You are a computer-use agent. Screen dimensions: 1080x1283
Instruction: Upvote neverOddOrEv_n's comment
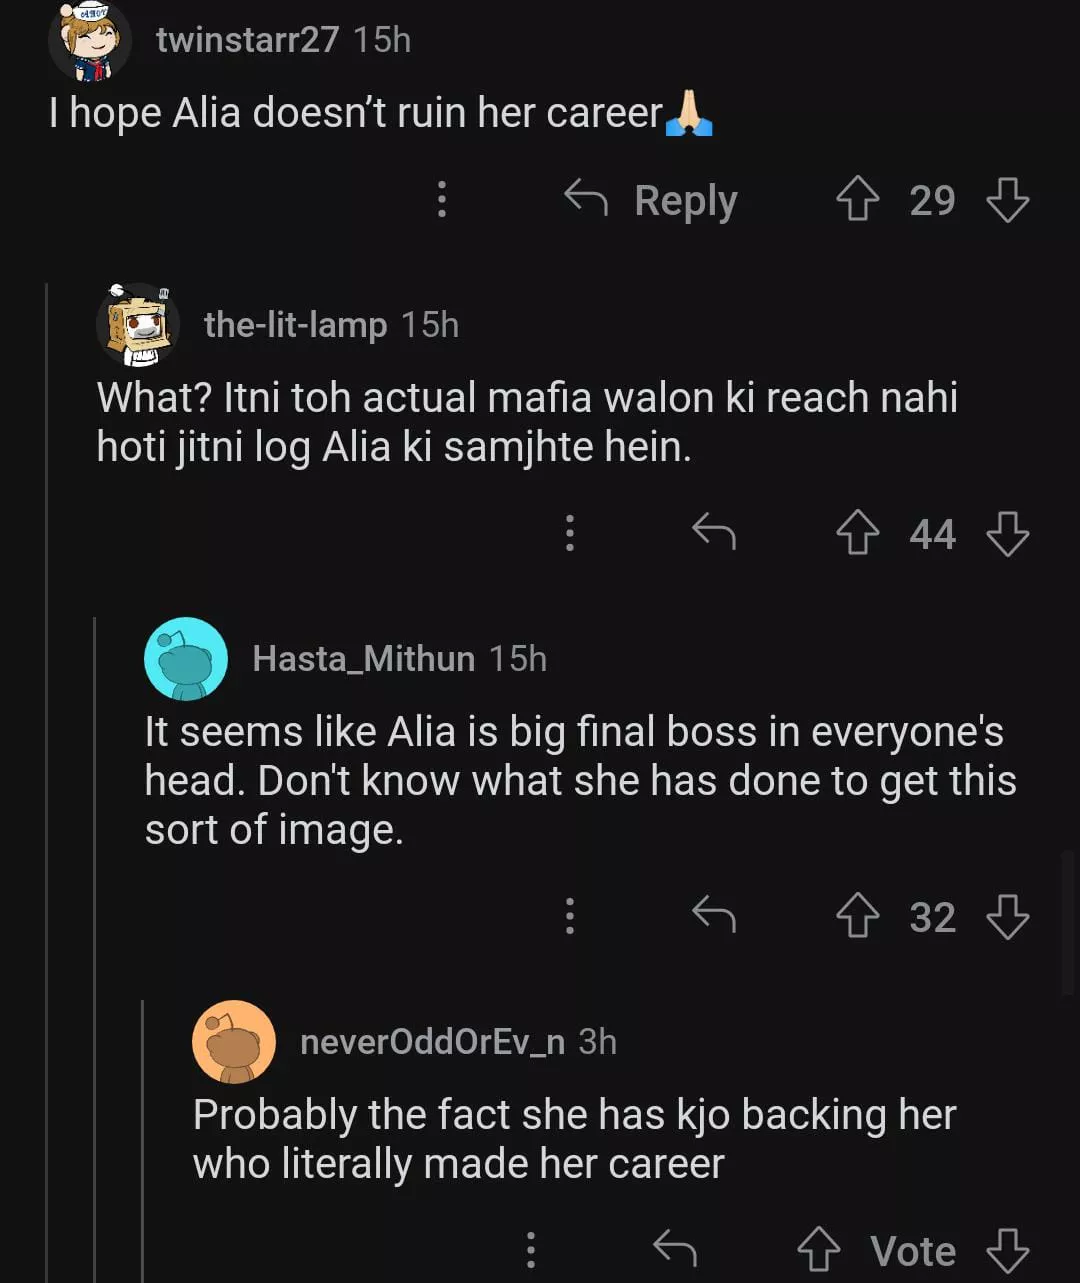pos(819,1250)
